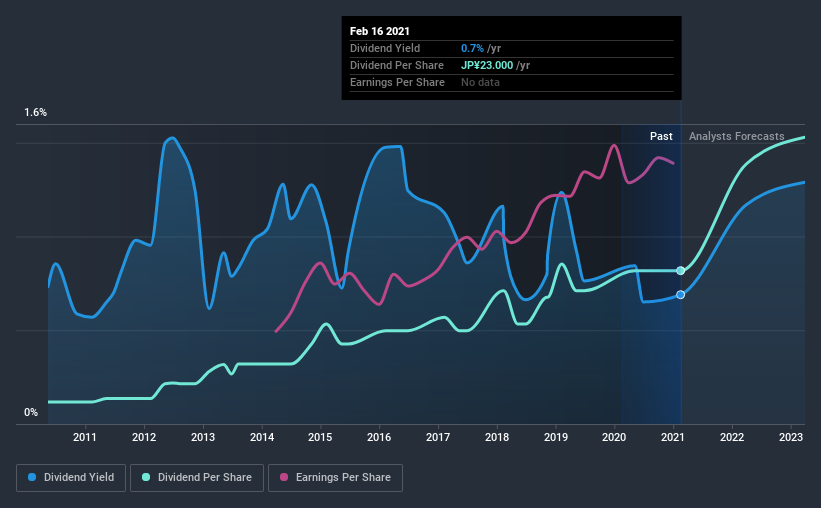Select the 2011 label on the x-axis
This screenshot has height=508, width=821.
85,437
